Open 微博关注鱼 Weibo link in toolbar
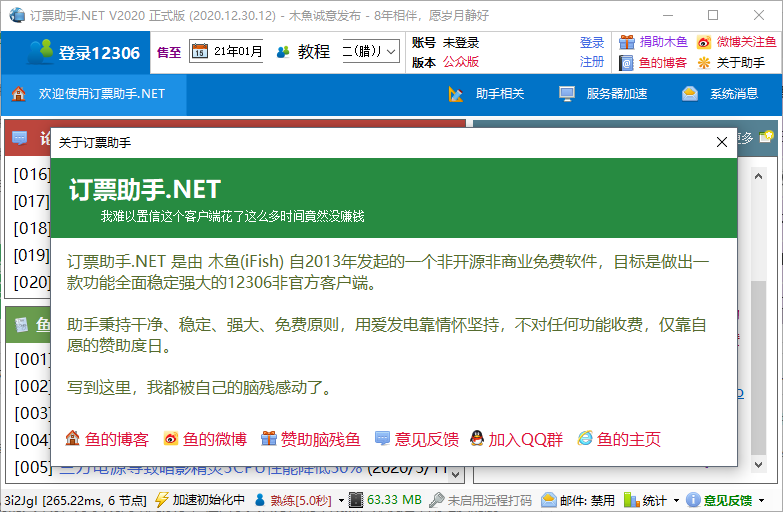The image size is (783, 512). click(737, 42)
